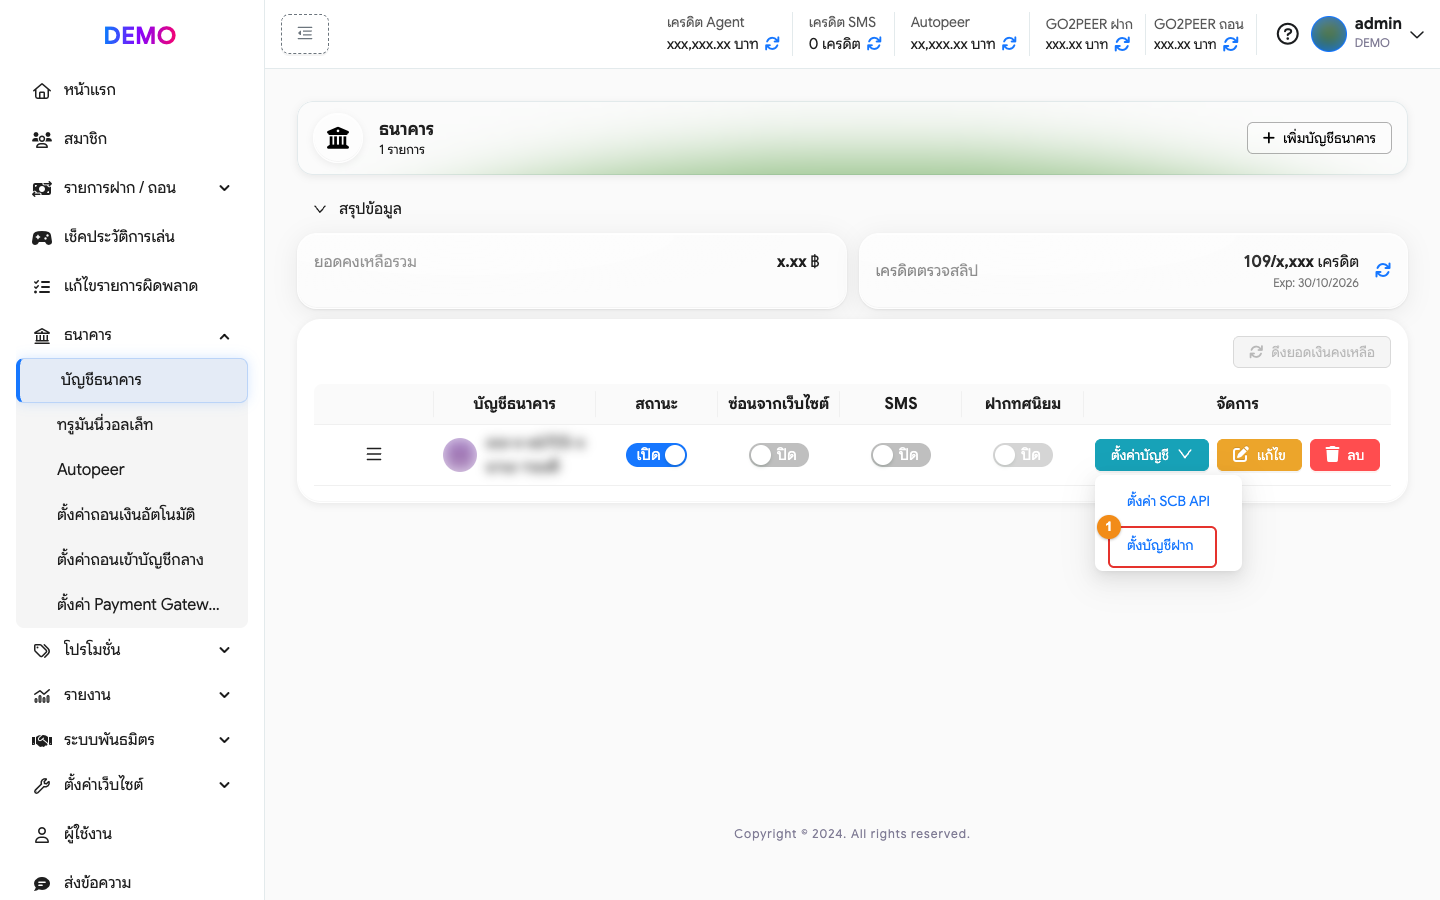Expand the รายงาน reports menu
The image size is (1440, 900).
click(x=132, y=695)
